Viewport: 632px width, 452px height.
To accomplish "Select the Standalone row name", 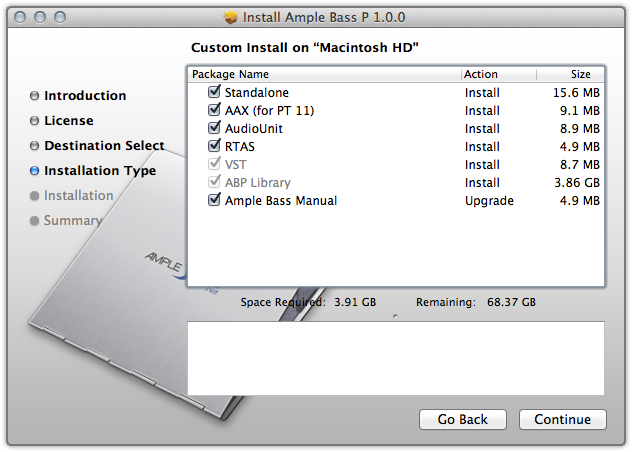I will pyautogui.click(x=257, y=93).
